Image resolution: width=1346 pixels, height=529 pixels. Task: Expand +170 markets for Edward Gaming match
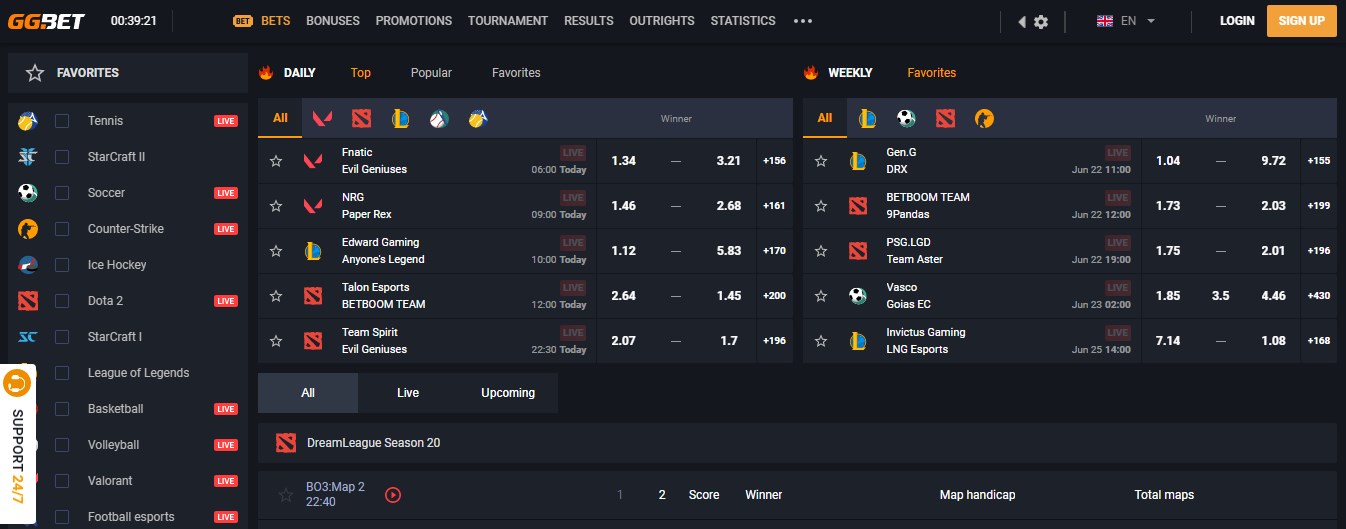(x=774, y=251)
